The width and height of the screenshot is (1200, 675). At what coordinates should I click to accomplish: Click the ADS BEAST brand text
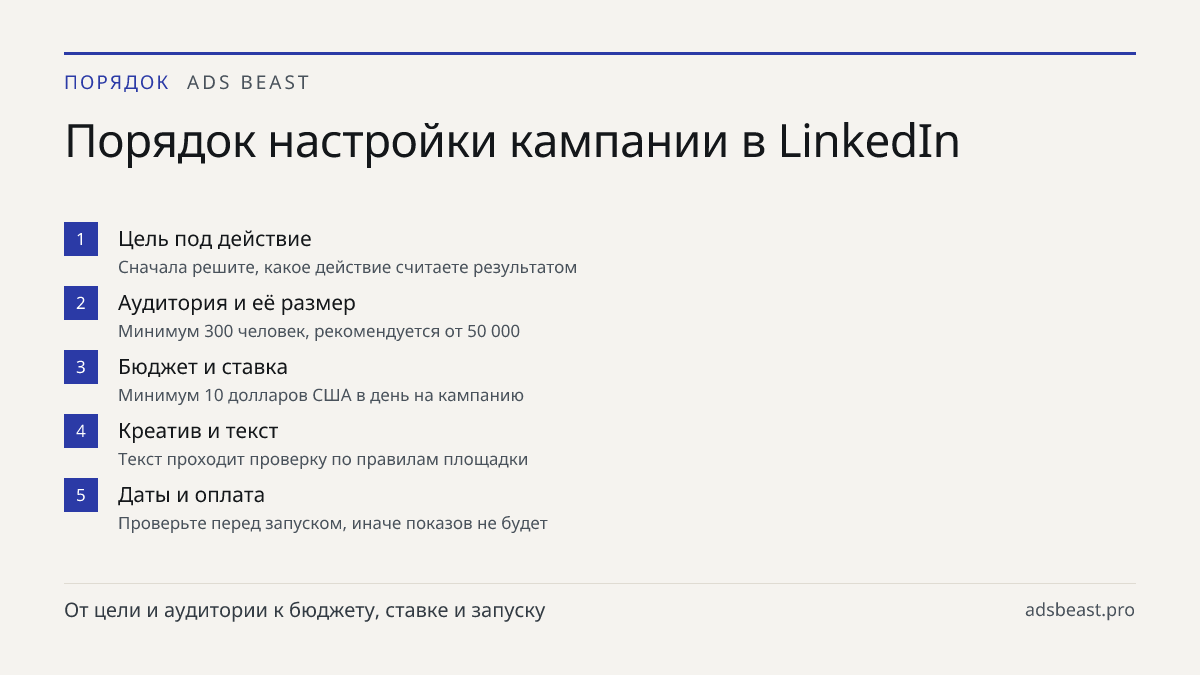point(249,83)
